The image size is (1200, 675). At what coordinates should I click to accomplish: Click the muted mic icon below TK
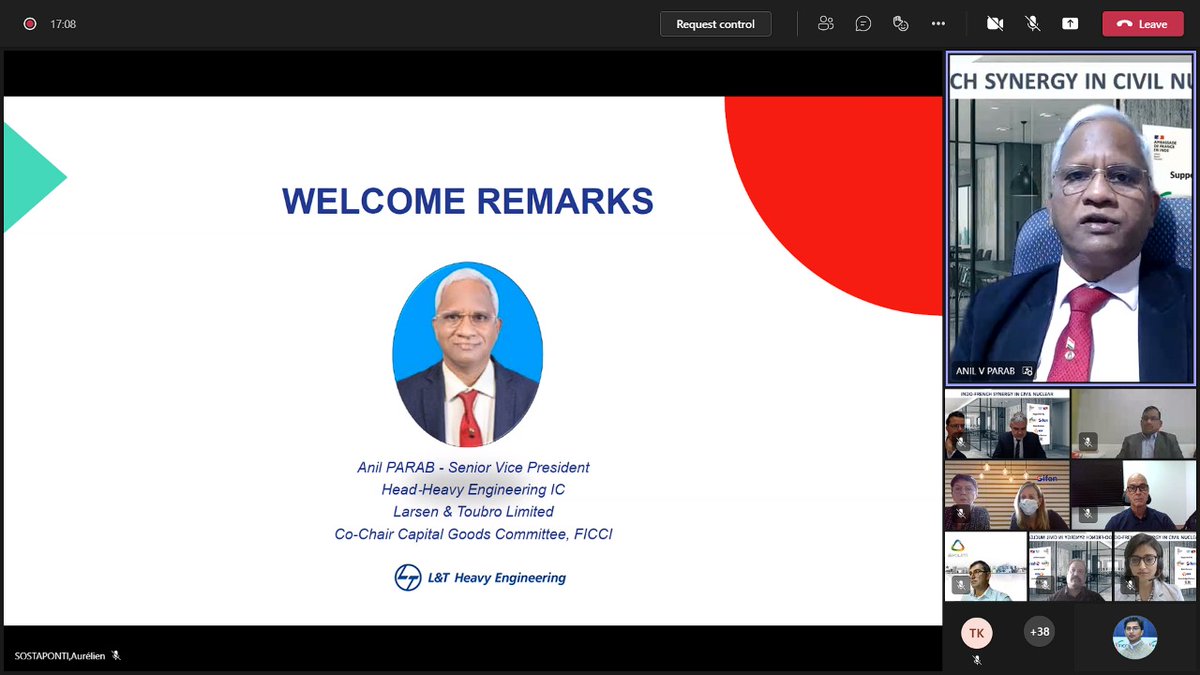pyautogui.click(x=977, y=659)
